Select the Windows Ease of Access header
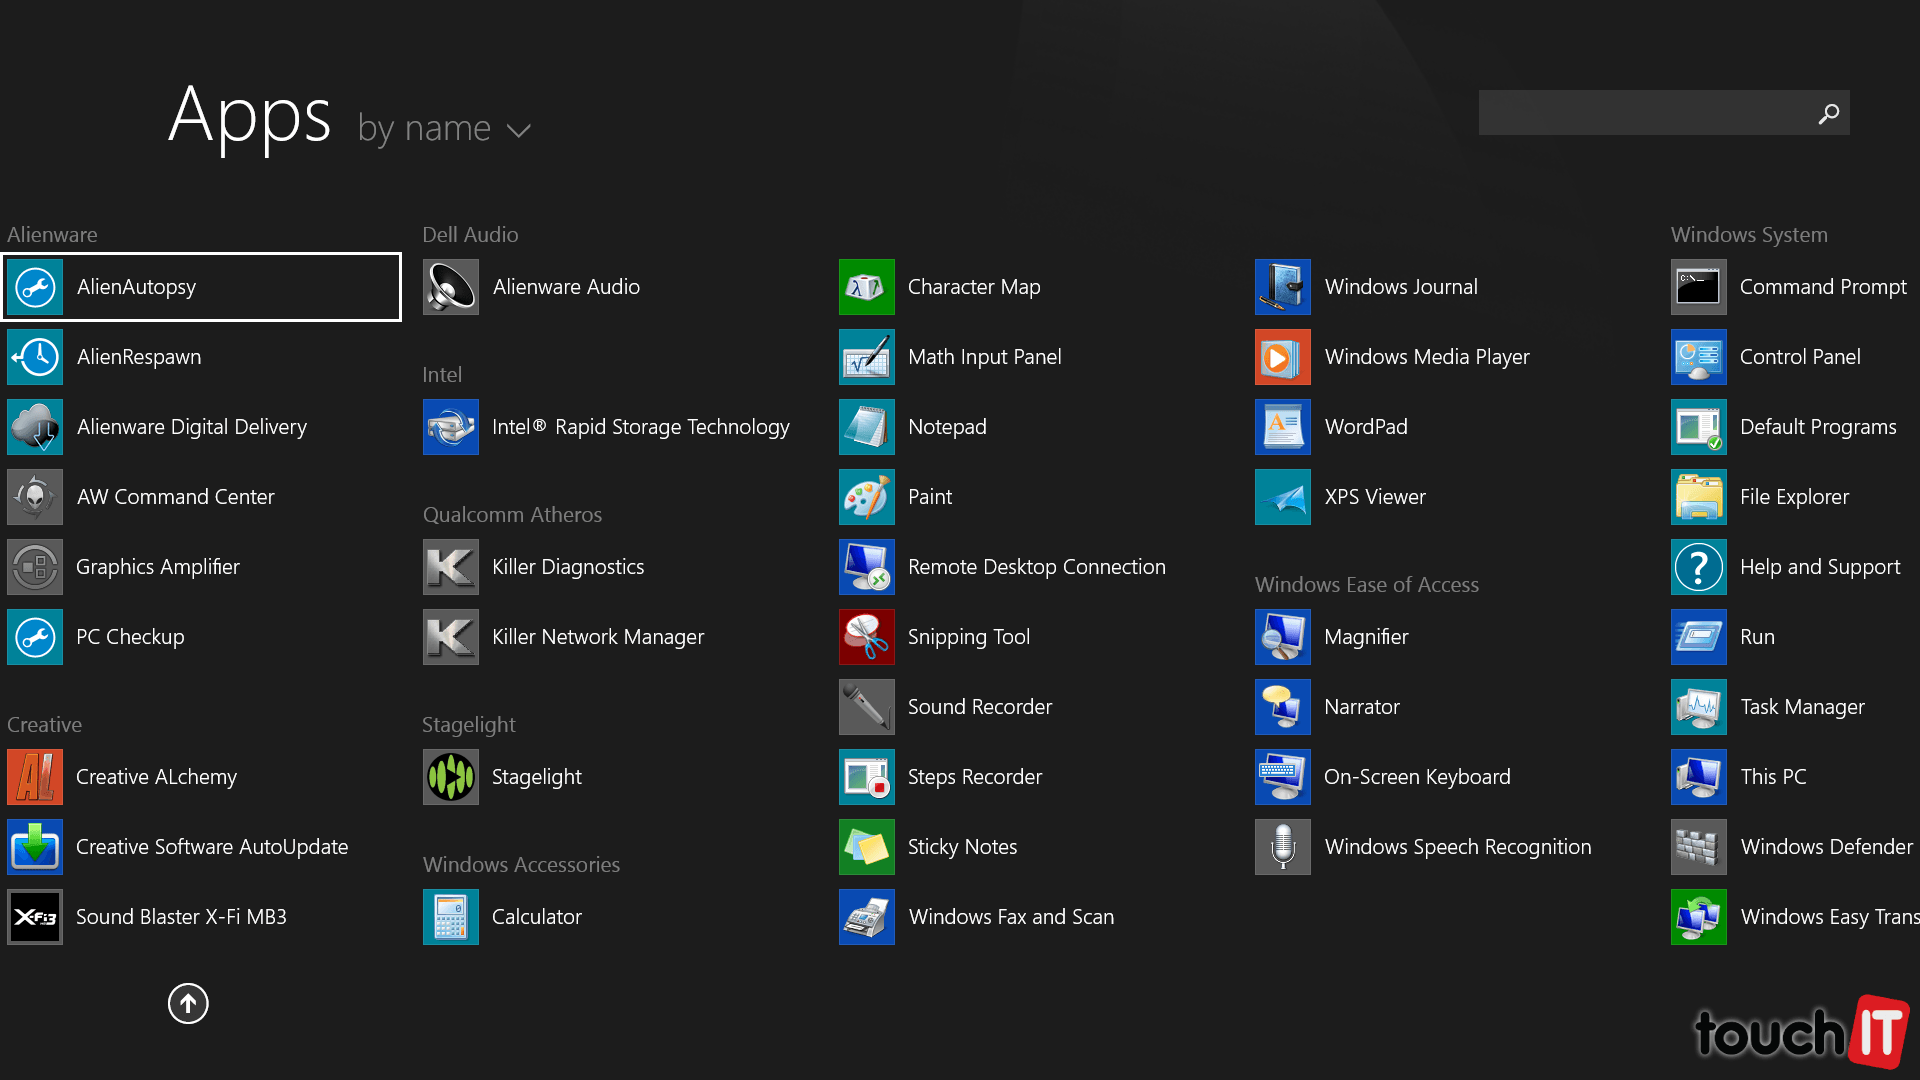This screenshot has height=1080, width=1920. click(1366, 585)
